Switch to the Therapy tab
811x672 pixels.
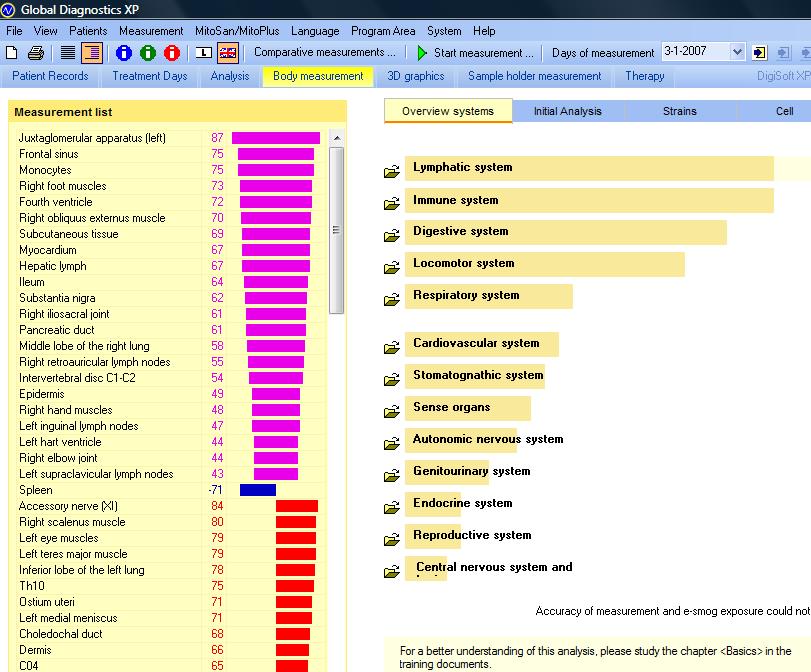(x=644, y=76)
